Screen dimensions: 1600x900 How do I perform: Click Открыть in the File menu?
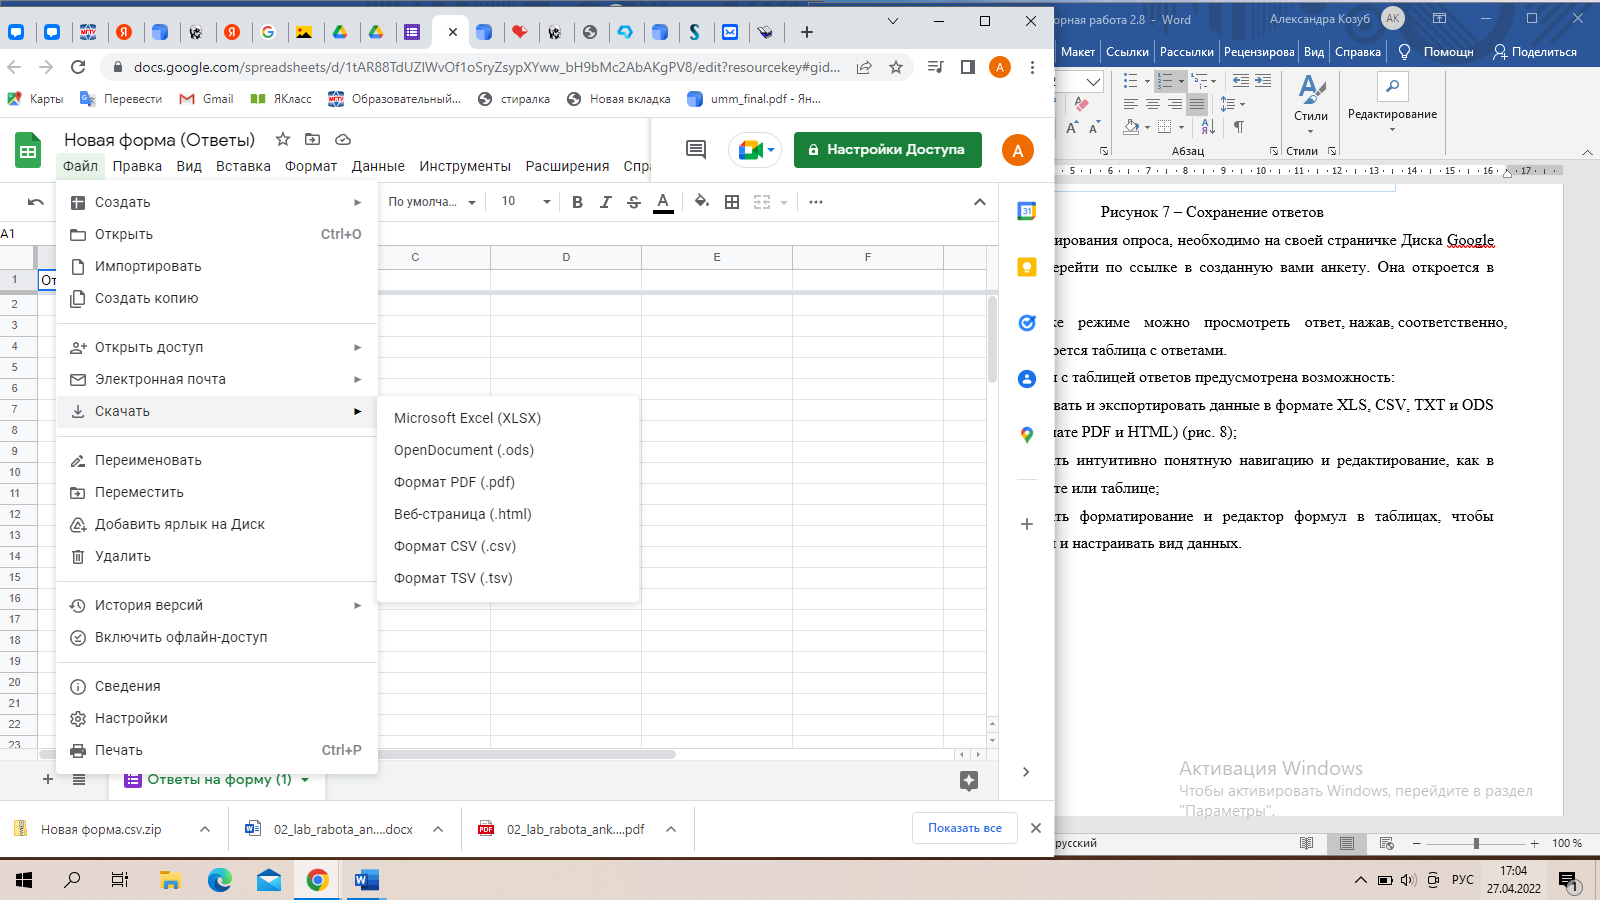pos(217,234)
